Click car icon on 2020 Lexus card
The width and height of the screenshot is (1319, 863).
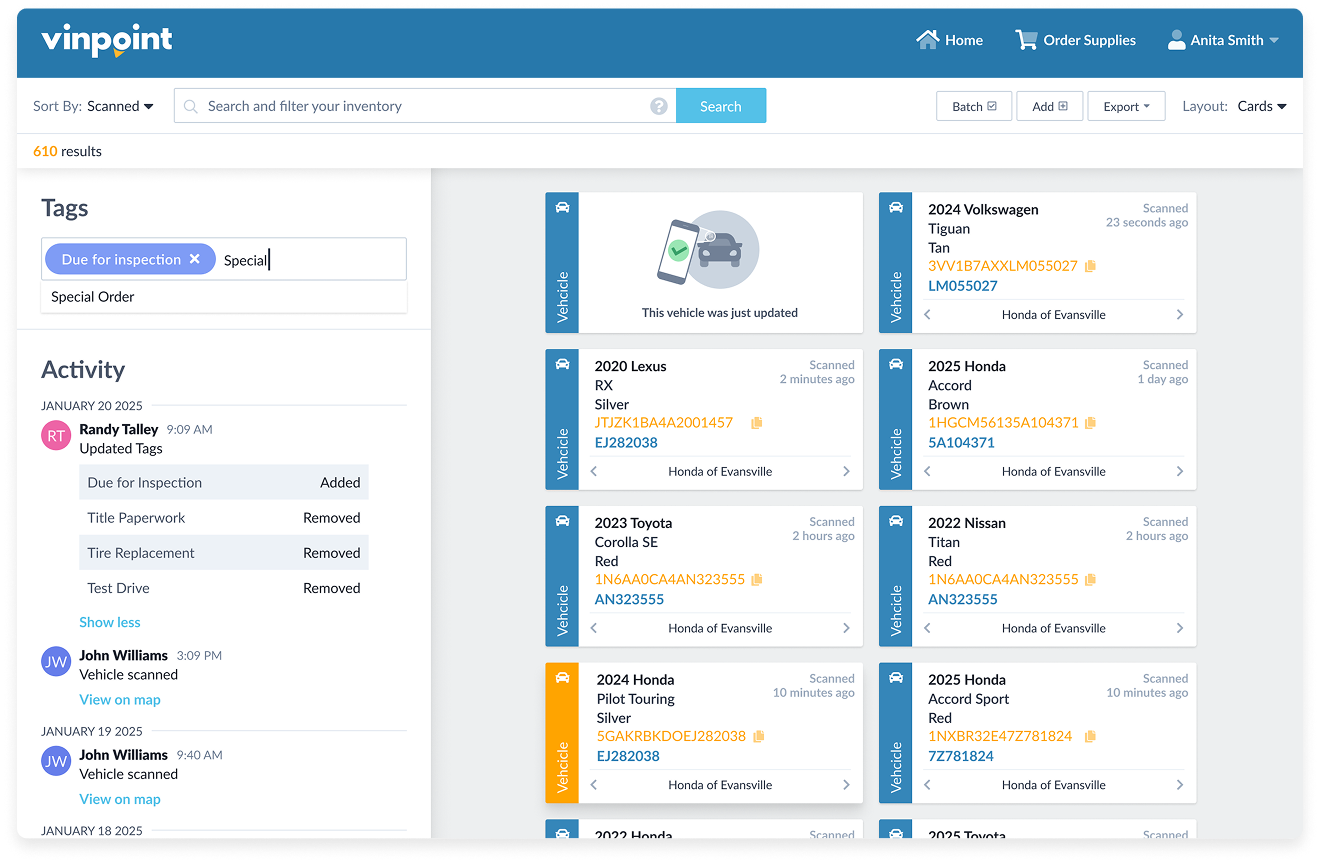tap(562, 364)
